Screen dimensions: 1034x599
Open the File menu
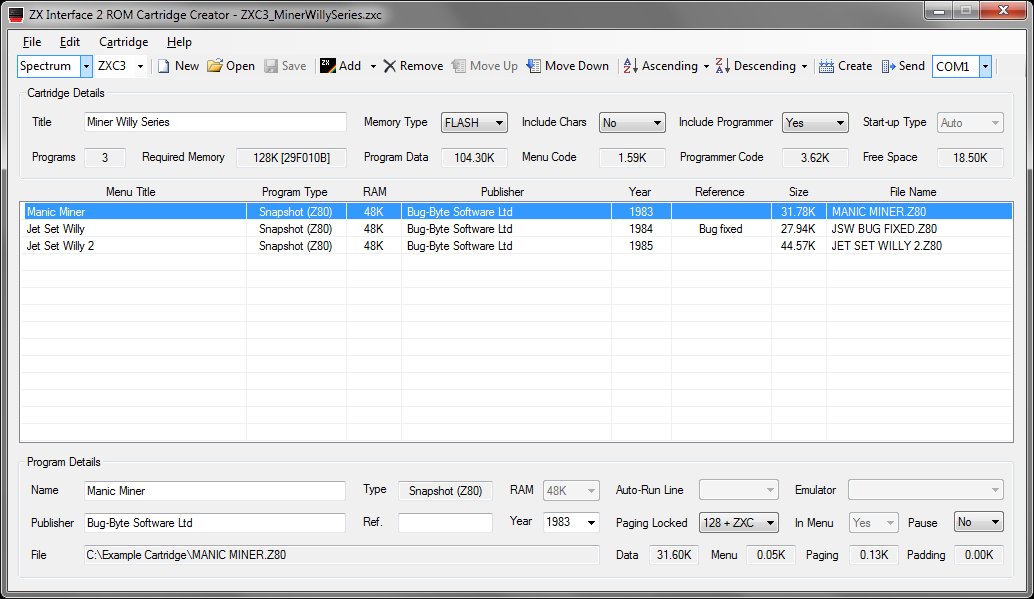[32, 42]
